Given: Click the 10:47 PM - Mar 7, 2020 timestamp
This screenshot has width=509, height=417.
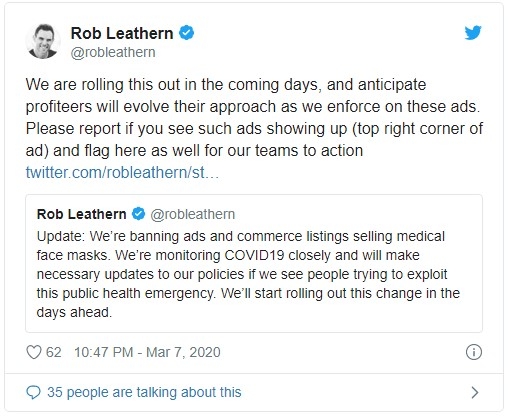Looking at the screenshot, I should click(x=147, y=352).
